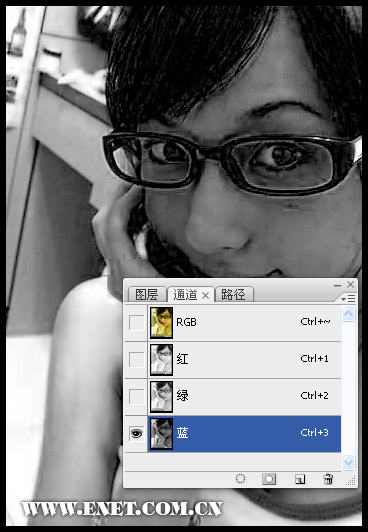Click the Ctrl+~ shortcut text
368x532 pixels.
[x=315, y=322]
